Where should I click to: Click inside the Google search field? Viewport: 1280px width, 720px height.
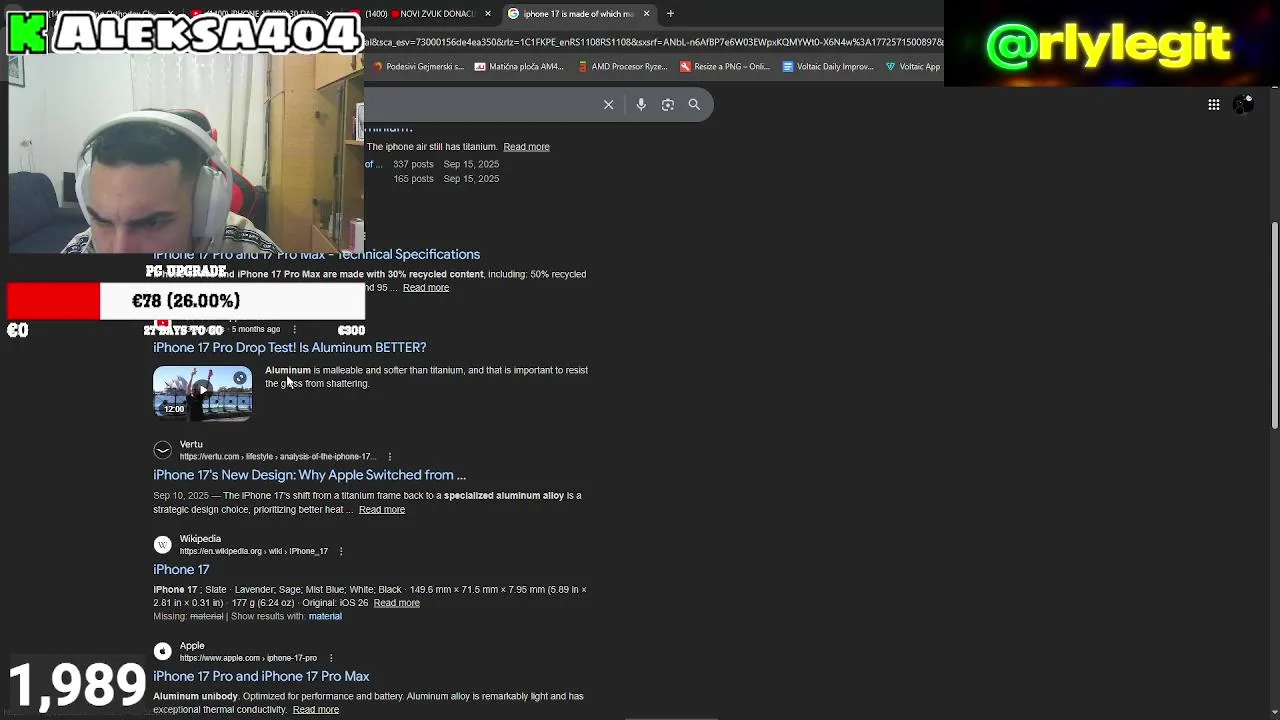[480, 104]
